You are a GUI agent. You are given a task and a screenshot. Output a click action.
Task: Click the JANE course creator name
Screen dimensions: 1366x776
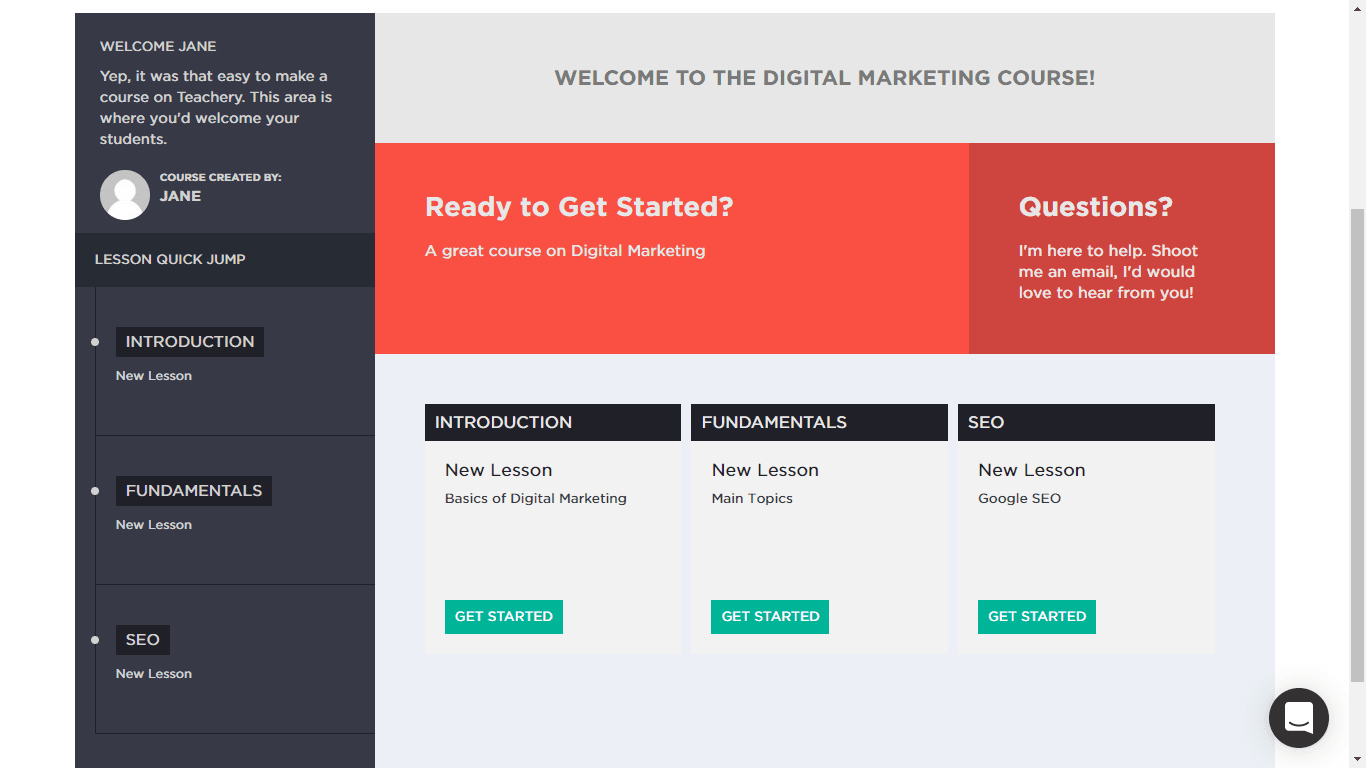pos(181,196)
